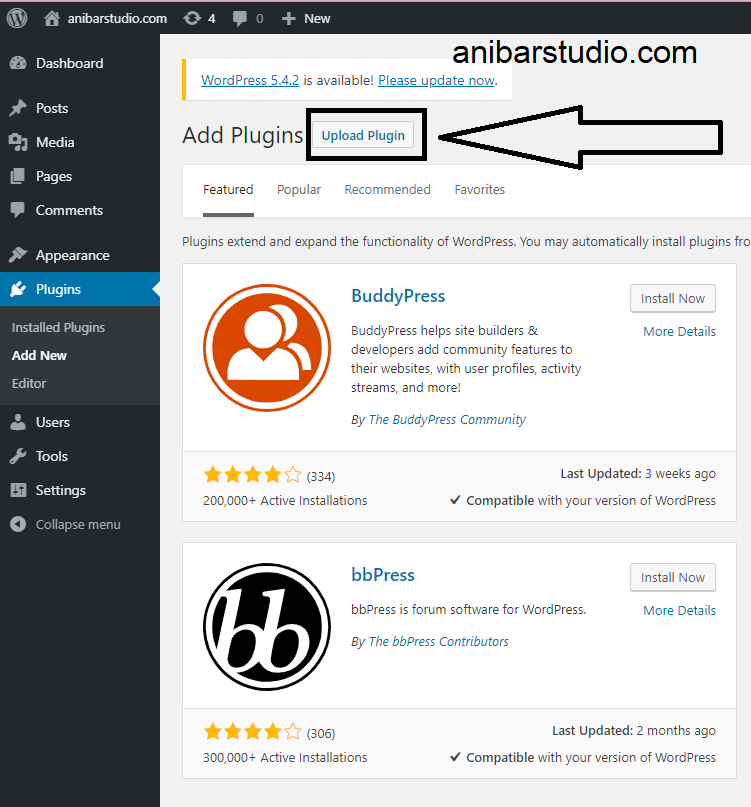
Task: Select the Plugins menu item
Action: [80, 289]
